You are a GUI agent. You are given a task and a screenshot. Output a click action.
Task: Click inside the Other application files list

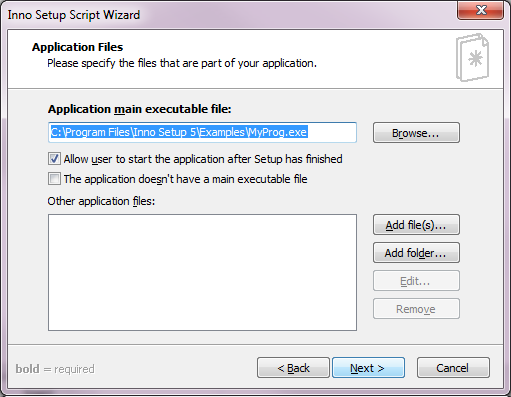[202, 272]
